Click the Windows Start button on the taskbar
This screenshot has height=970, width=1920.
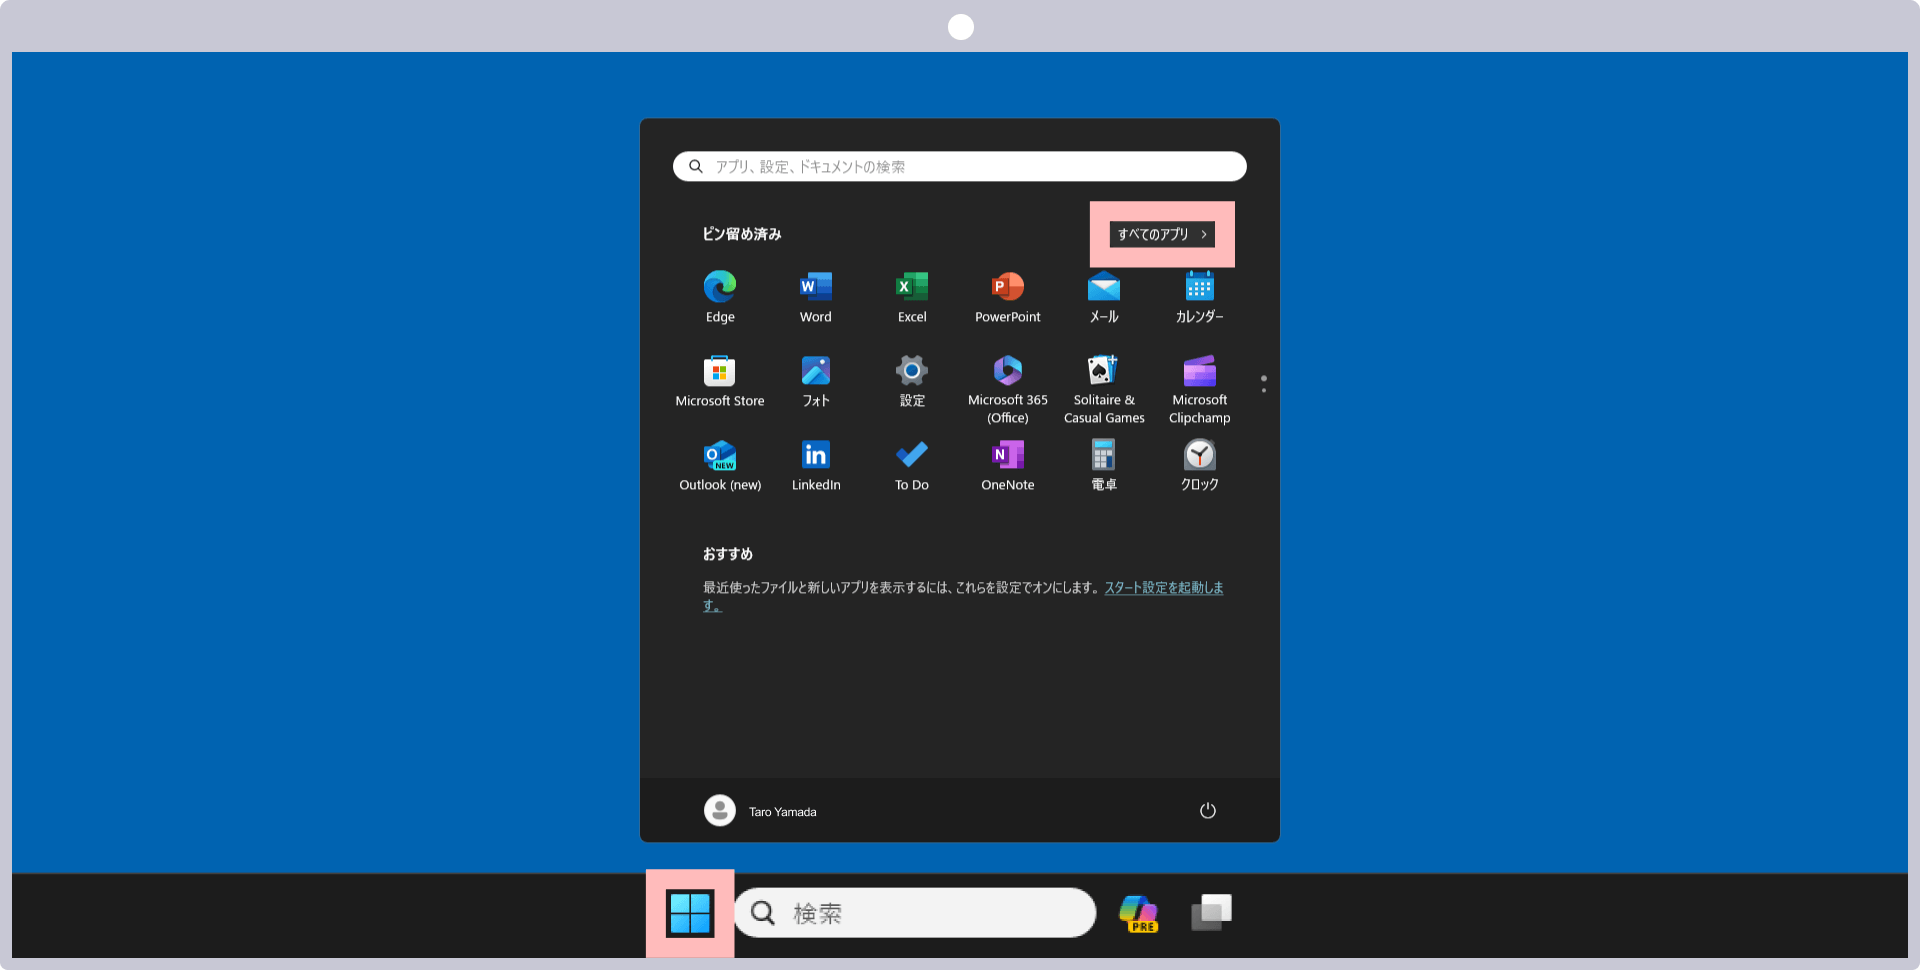(690, 913)
